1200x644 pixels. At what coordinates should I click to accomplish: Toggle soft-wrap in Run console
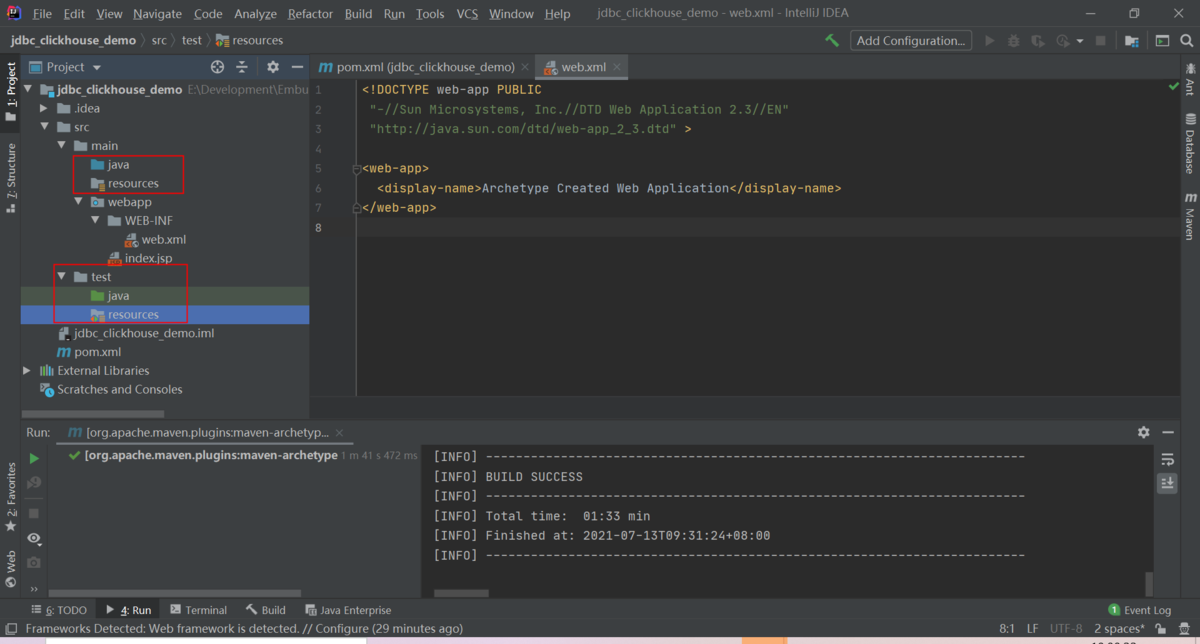[x=1167, y=460]
